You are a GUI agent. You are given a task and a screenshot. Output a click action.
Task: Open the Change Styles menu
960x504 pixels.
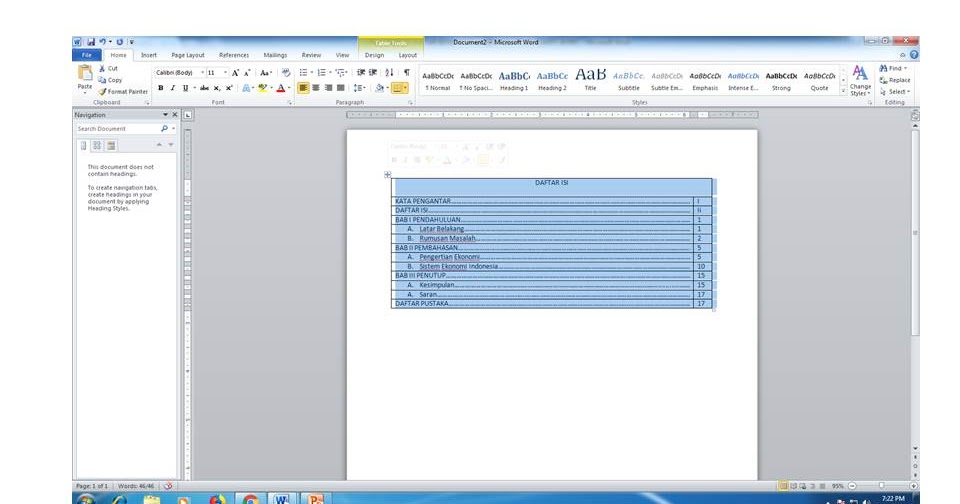(860, 80)
